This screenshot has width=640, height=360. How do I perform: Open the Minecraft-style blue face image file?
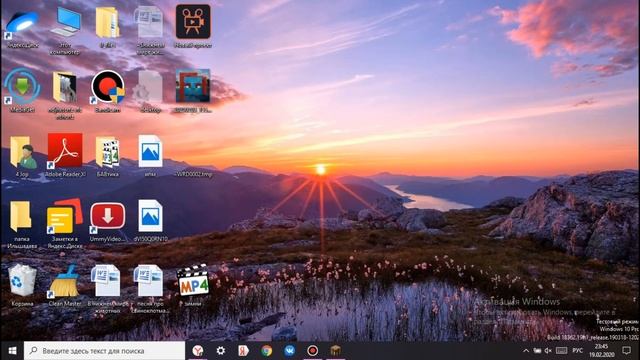193,86
